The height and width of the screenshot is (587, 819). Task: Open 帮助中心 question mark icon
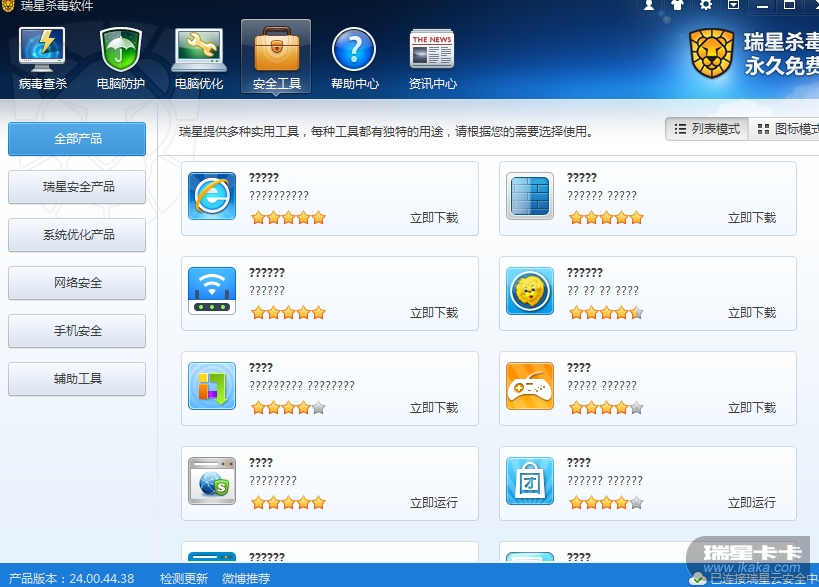click(354, 57)
